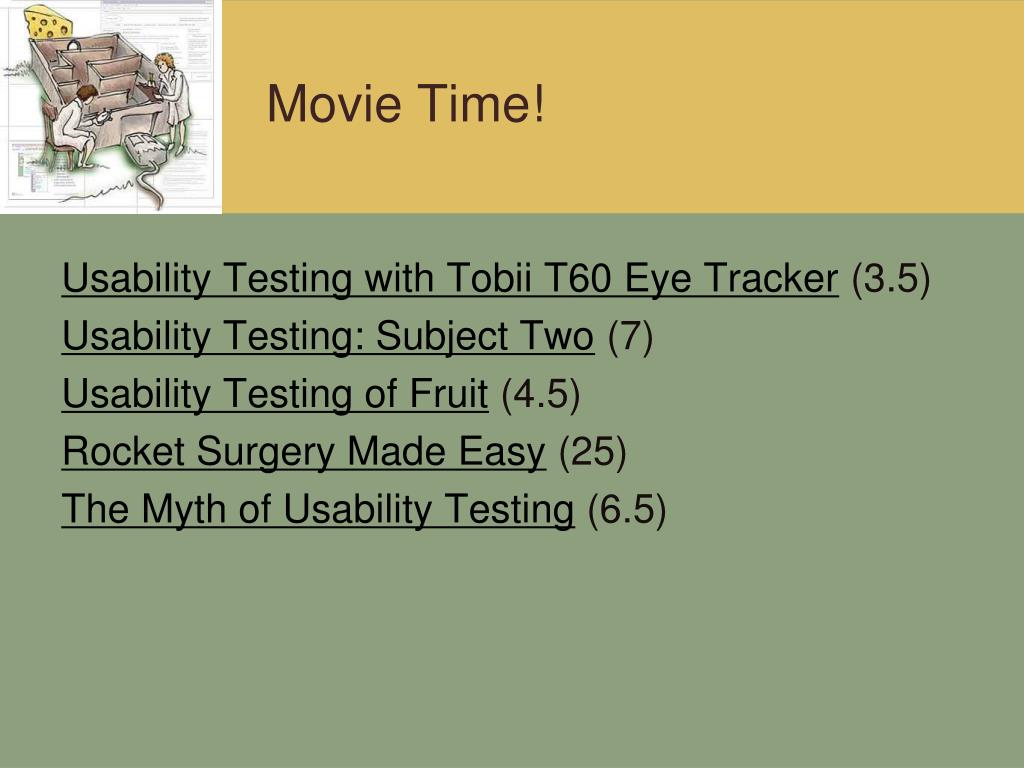Click the seated researcher in the illustration
The width and height of the screenshot is (1024, 768).
tap(75, 127)
